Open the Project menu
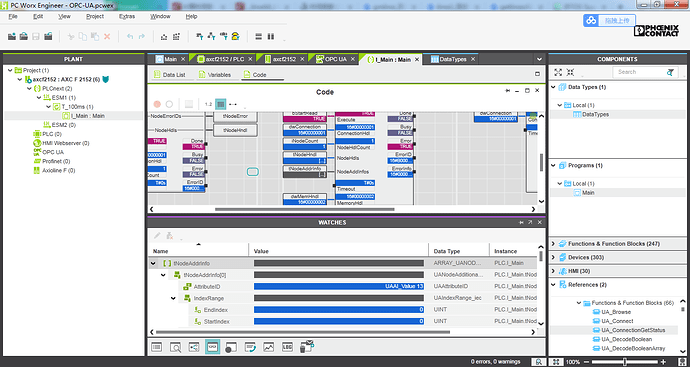Screen dimensions: 690x367 point(95,16)
